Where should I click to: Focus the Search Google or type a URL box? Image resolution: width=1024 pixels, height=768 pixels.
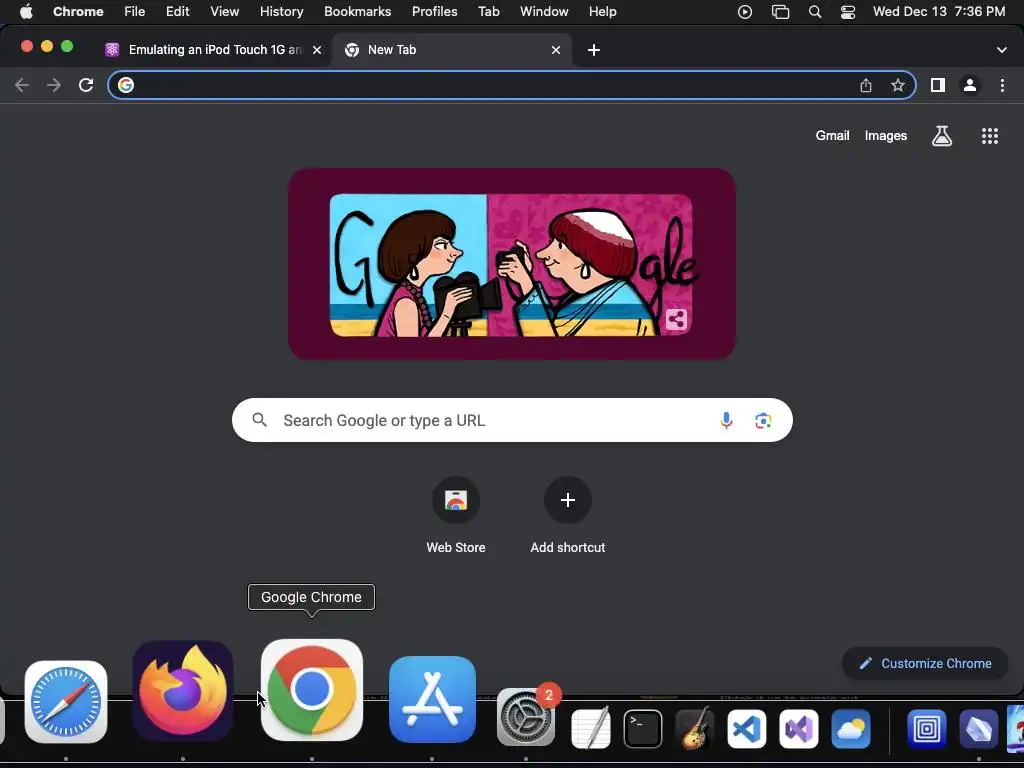(x=512, y=420)
